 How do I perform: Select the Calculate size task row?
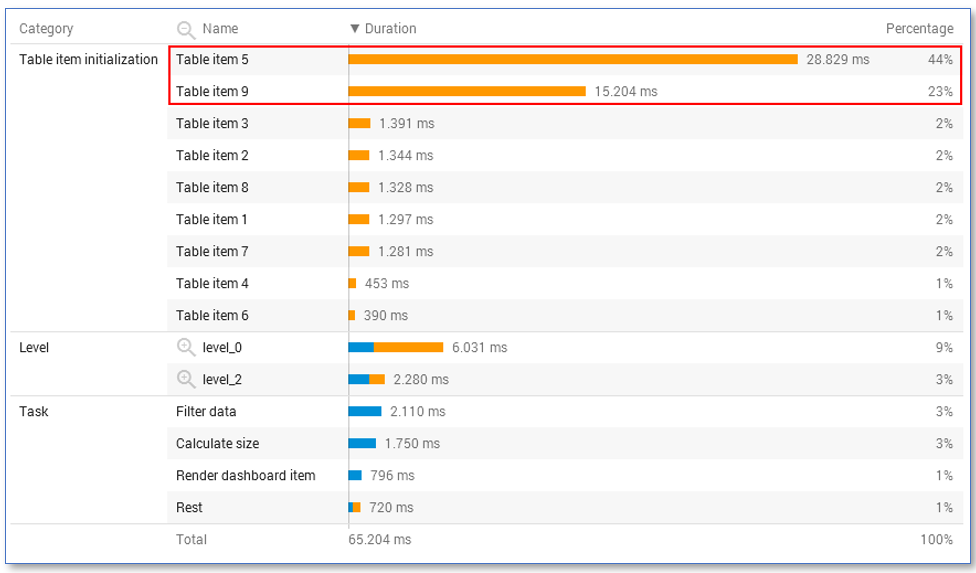coord(217,443)
